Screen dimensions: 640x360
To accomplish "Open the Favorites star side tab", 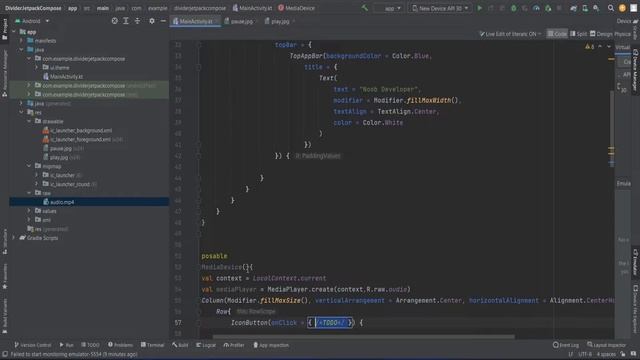I will coord(4,276).
